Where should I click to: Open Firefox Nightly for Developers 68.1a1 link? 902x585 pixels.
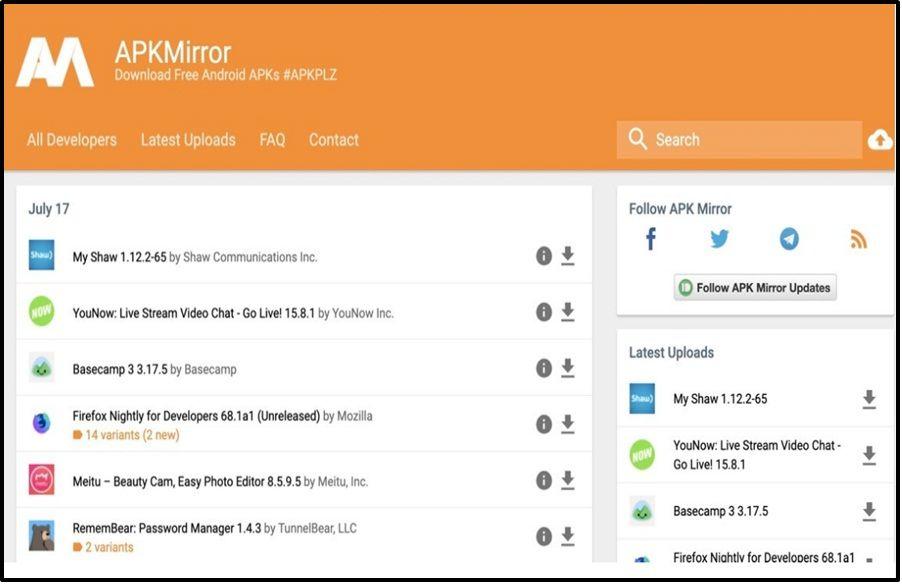coord(196,416)
